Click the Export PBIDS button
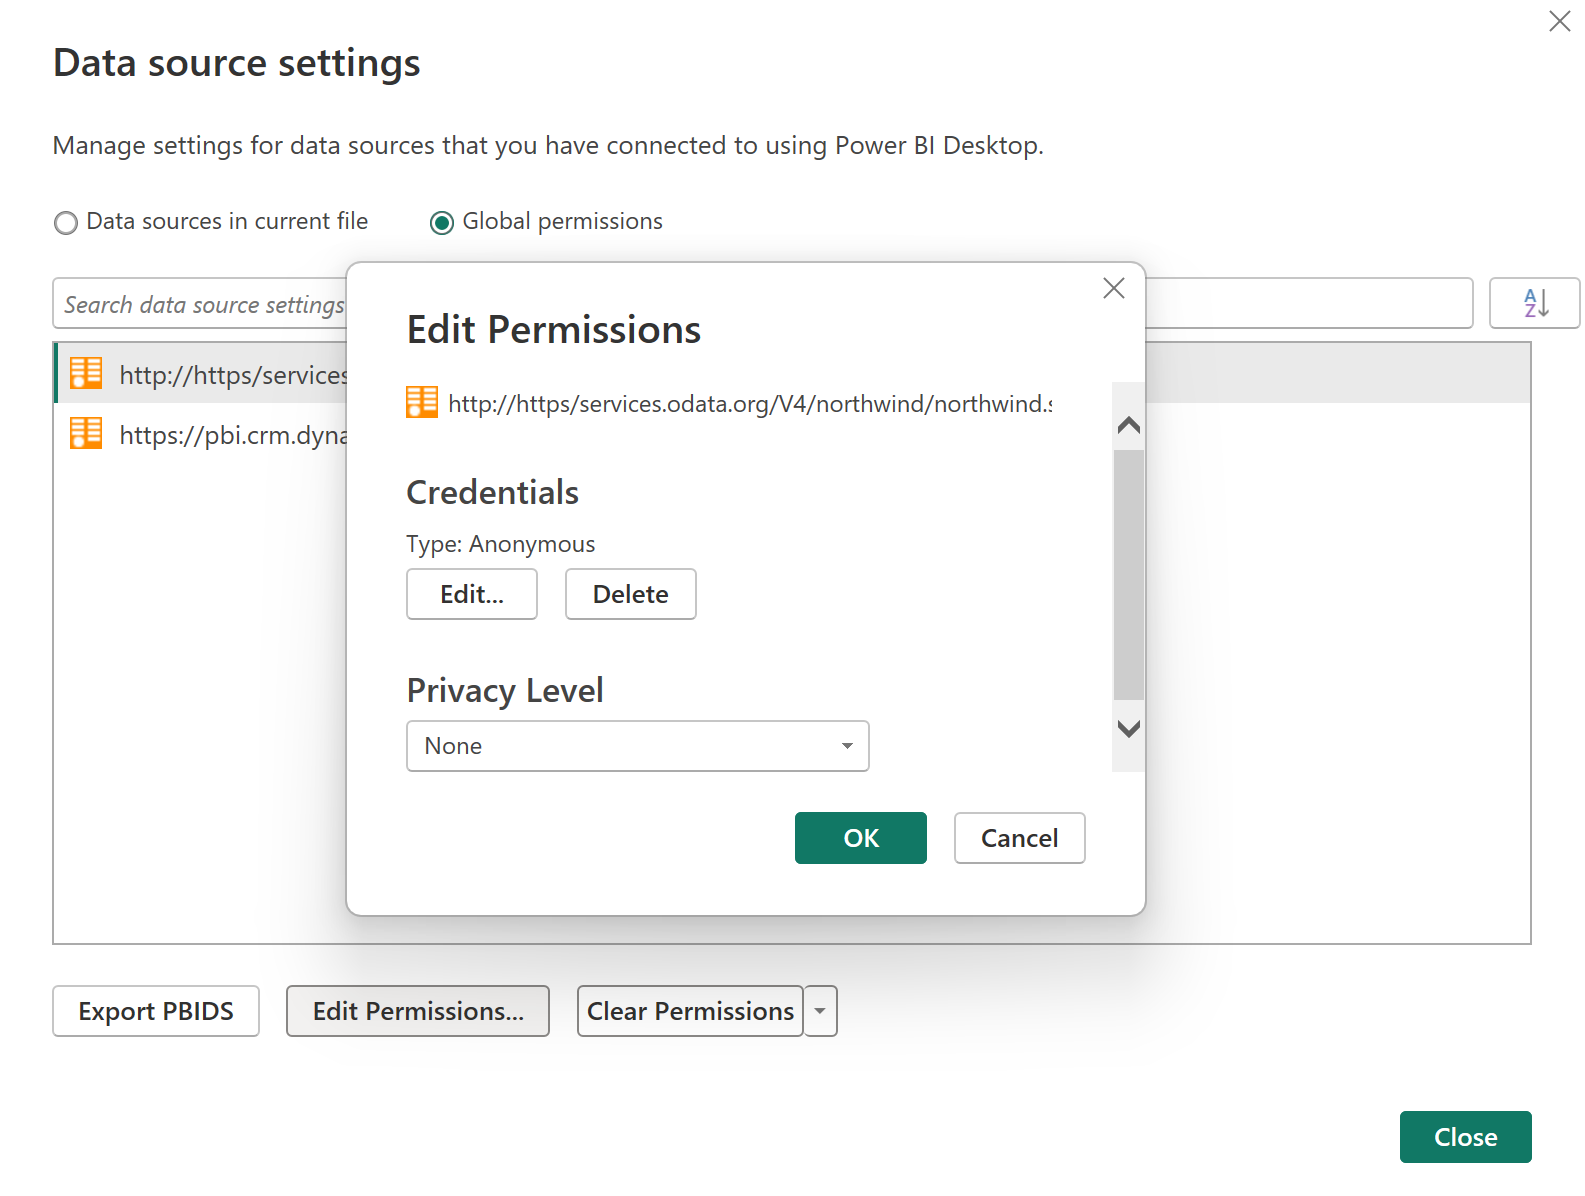Viewport: 1585px width, 1196px height. [x=156, y=1011]
